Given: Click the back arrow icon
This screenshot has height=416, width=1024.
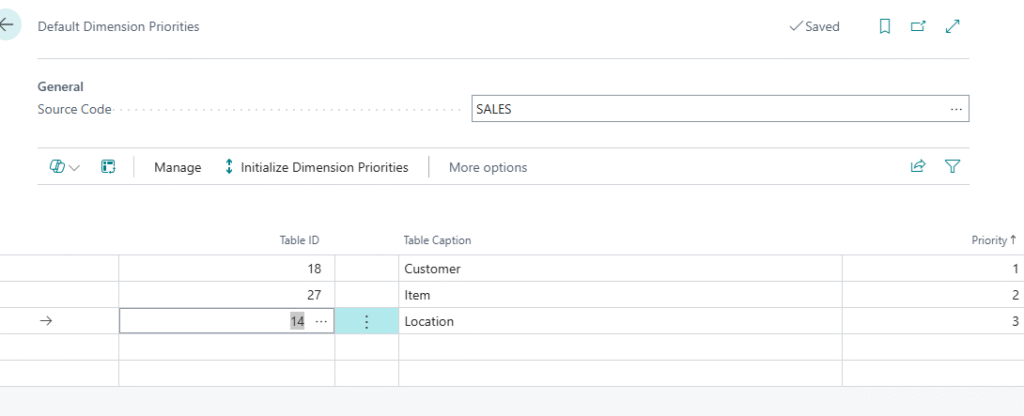Looking at the screenshot, I should click(8, 26).
